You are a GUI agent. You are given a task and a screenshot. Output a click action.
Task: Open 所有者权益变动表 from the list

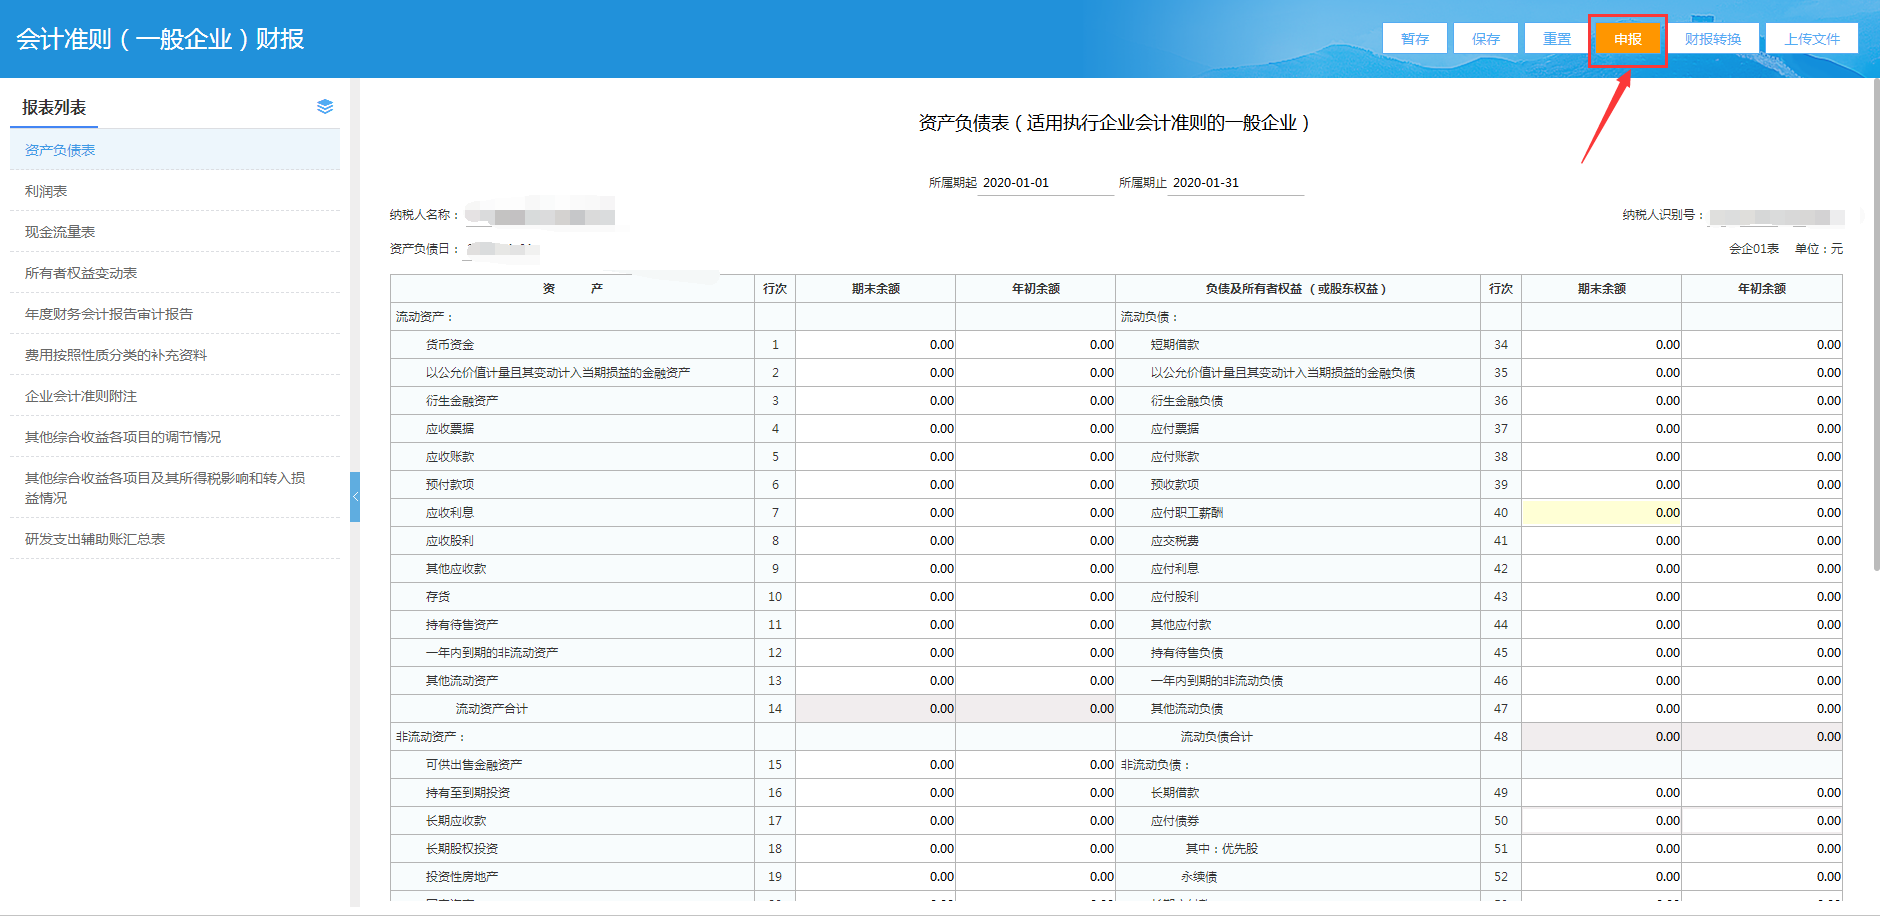[x=81, y=273]
